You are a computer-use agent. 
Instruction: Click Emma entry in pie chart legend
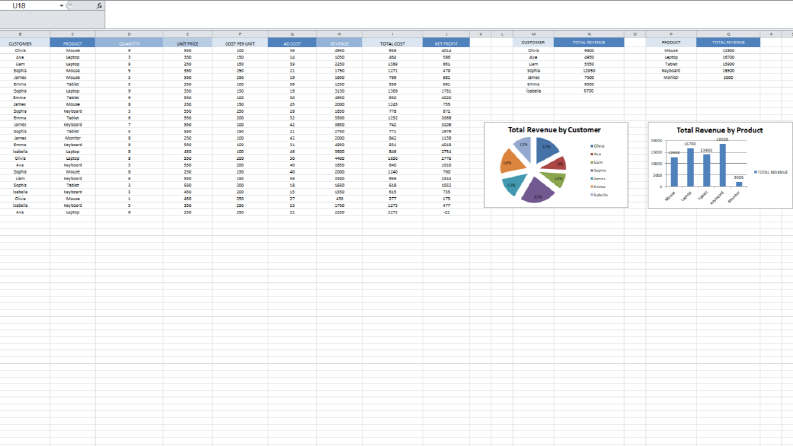coord(597,187)
